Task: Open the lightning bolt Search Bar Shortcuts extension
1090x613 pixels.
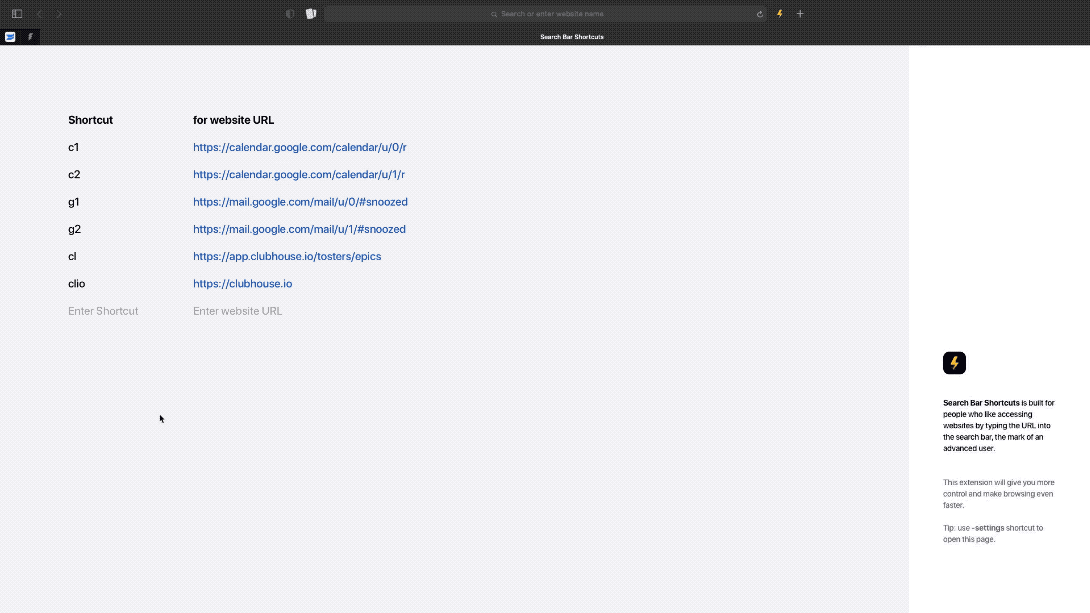Action: pyautogui.click(x=780, y=14)
